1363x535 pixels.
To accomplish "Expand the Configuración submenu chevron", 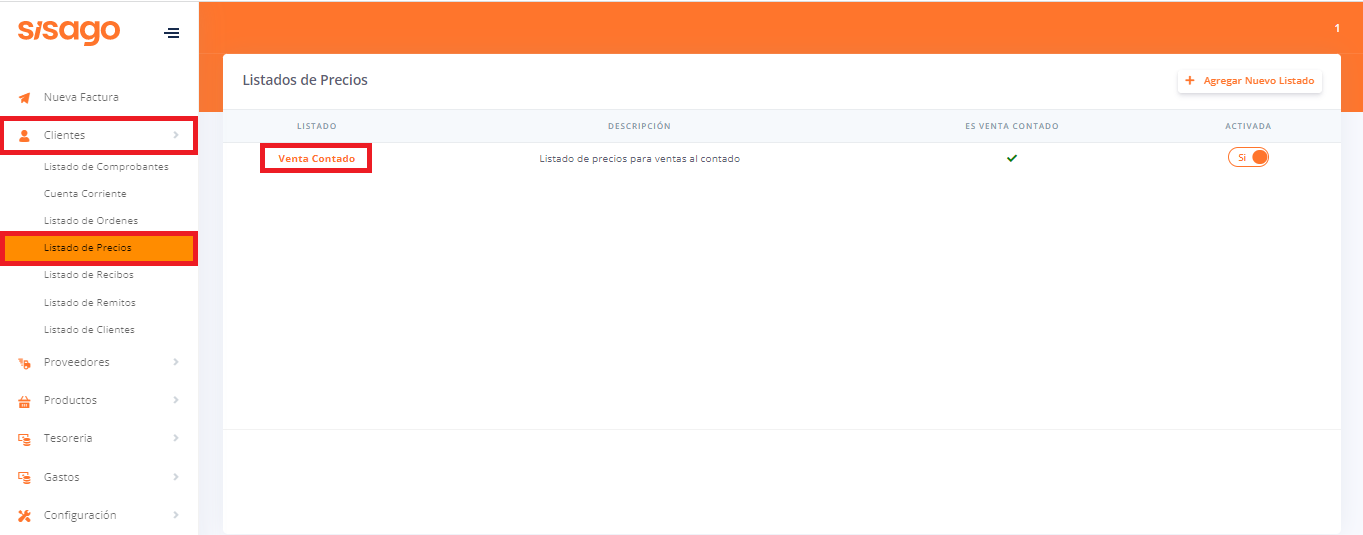I will pyautogui.click(x=176, y=515).
